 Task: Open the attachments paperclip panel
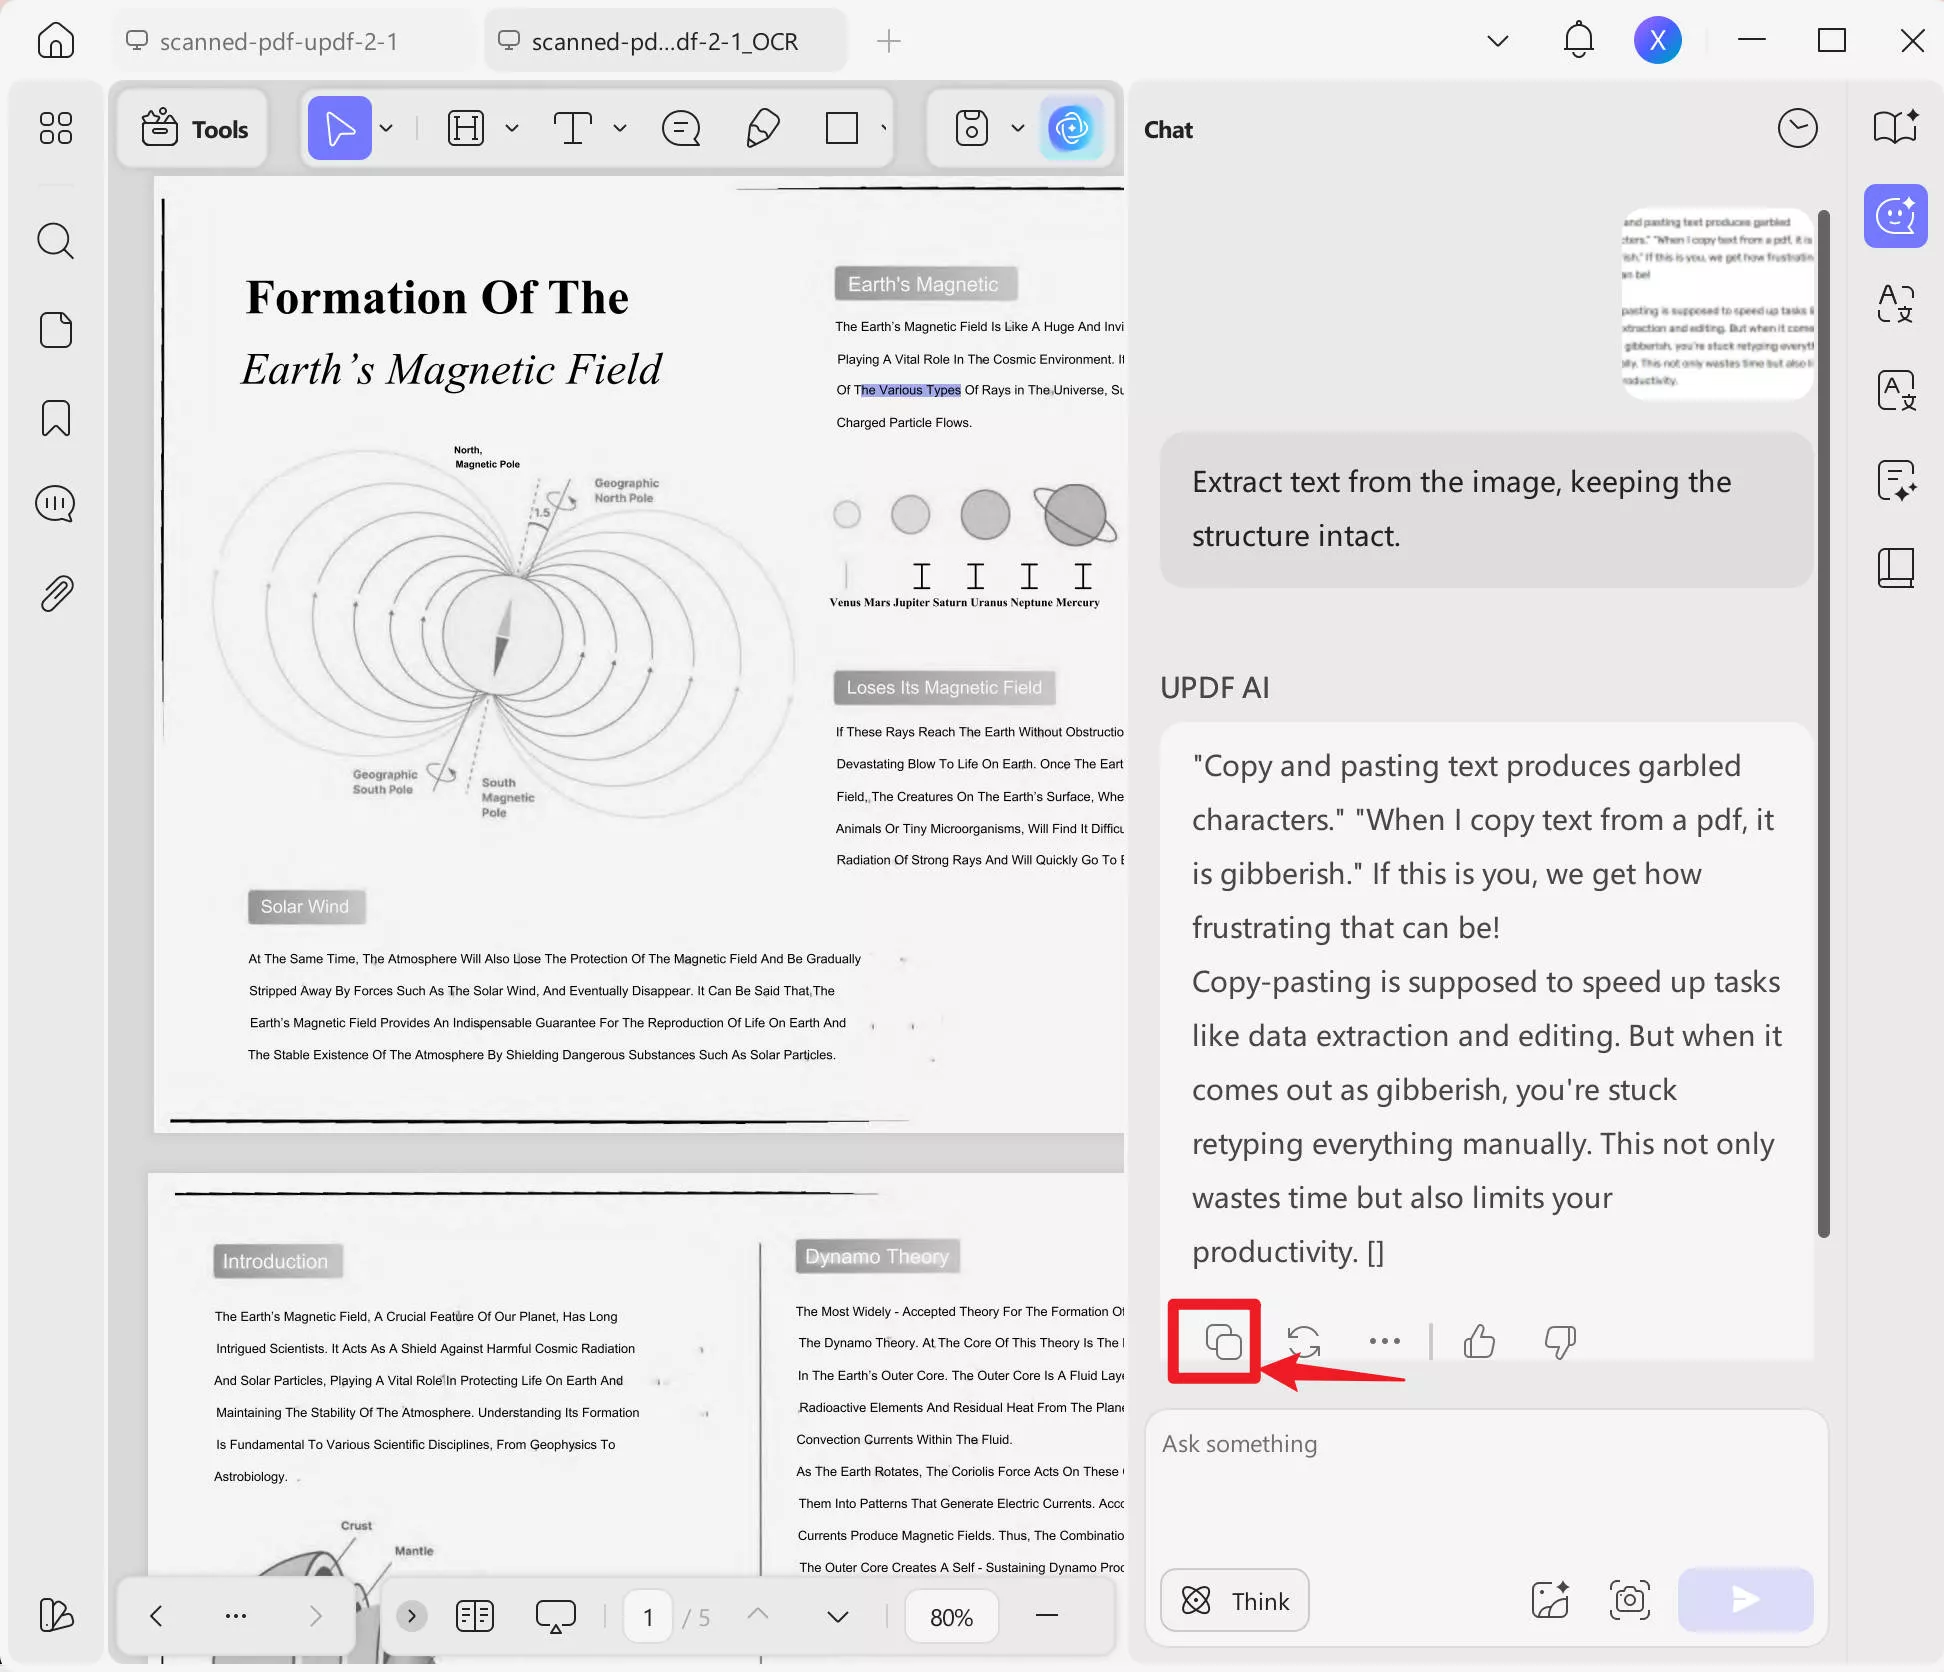tap(56, 594)
